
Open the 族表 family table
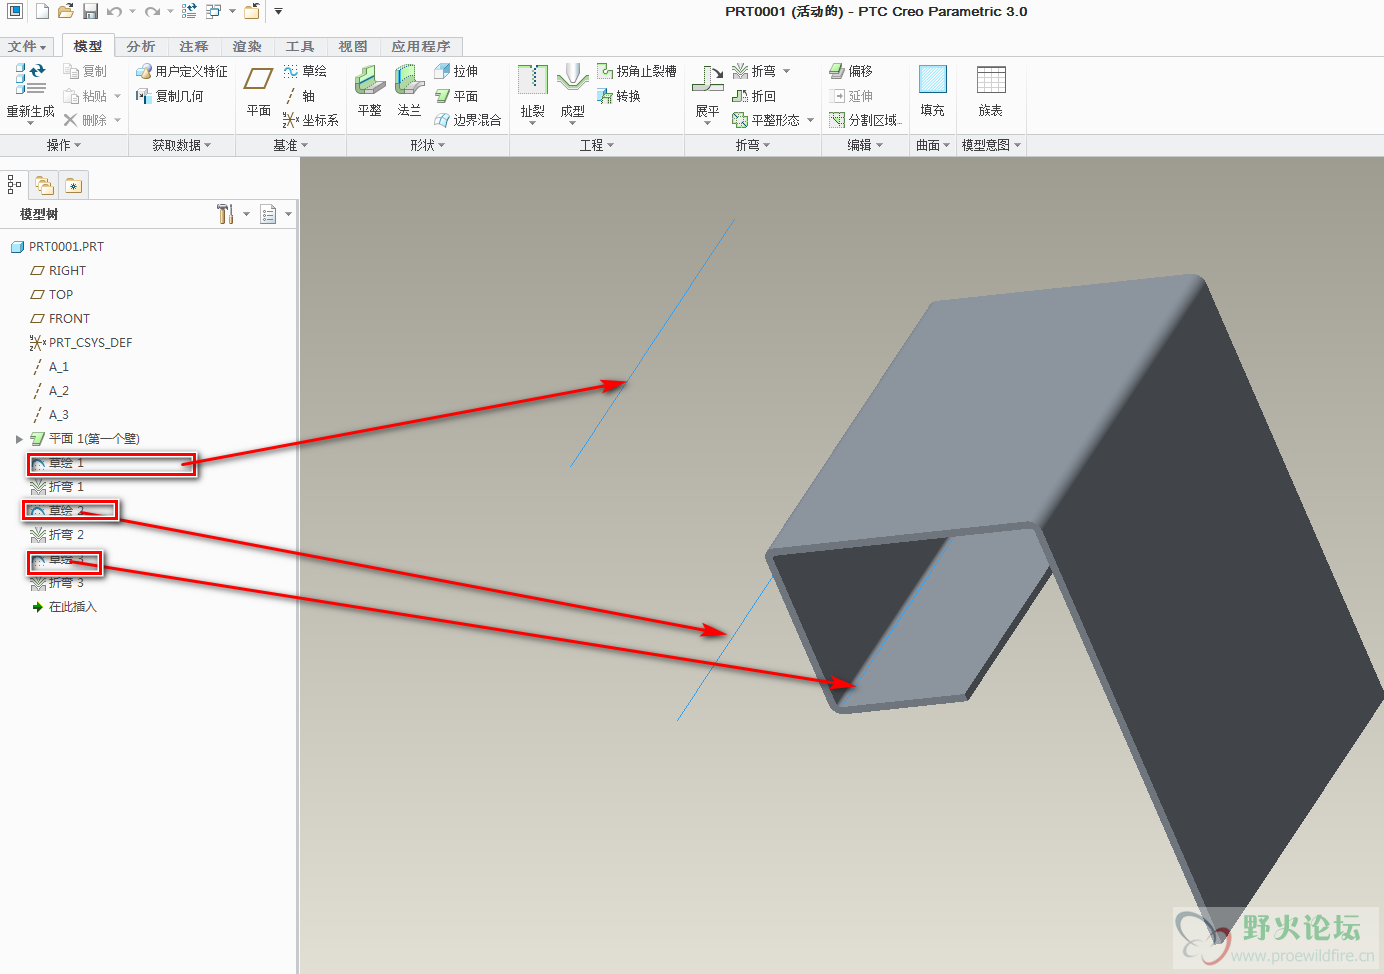pos(991,92)
